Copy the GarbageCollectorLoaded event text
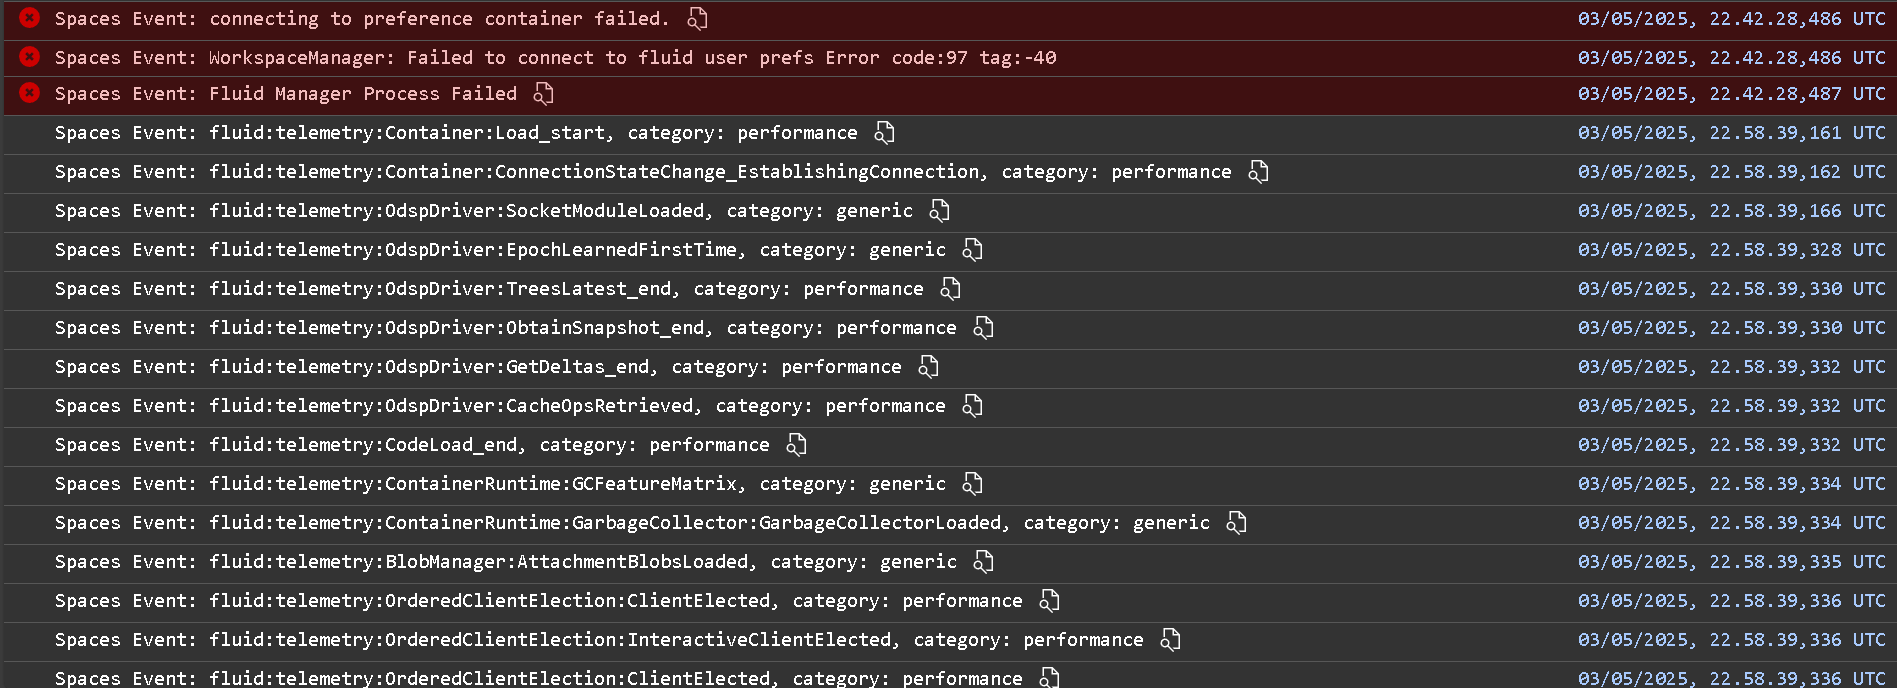This screenshot has width=1897, height=688. pyautogui.click(x=1236, y=522)
